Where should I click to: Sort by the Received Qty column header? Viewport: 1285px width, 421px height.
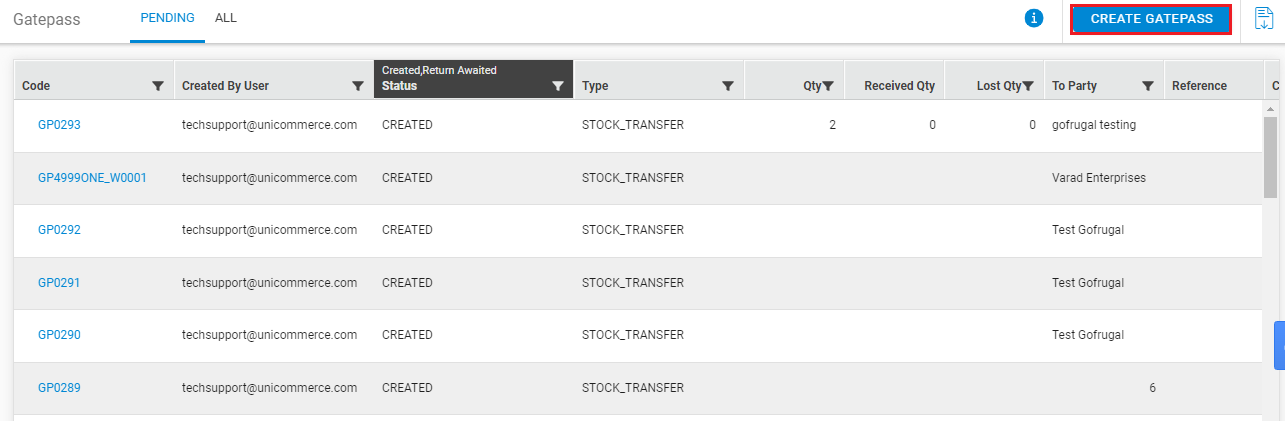point(899,86)
